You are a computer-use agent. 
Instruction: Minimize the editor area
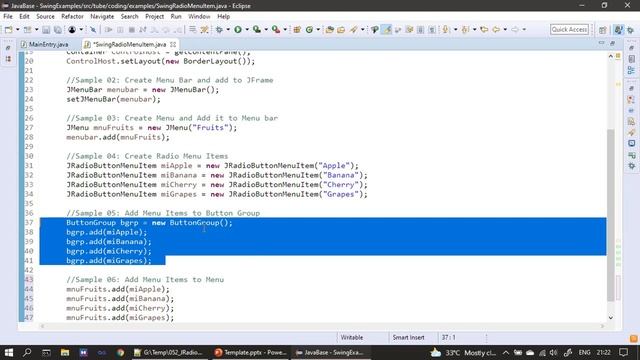click(602, 43)
